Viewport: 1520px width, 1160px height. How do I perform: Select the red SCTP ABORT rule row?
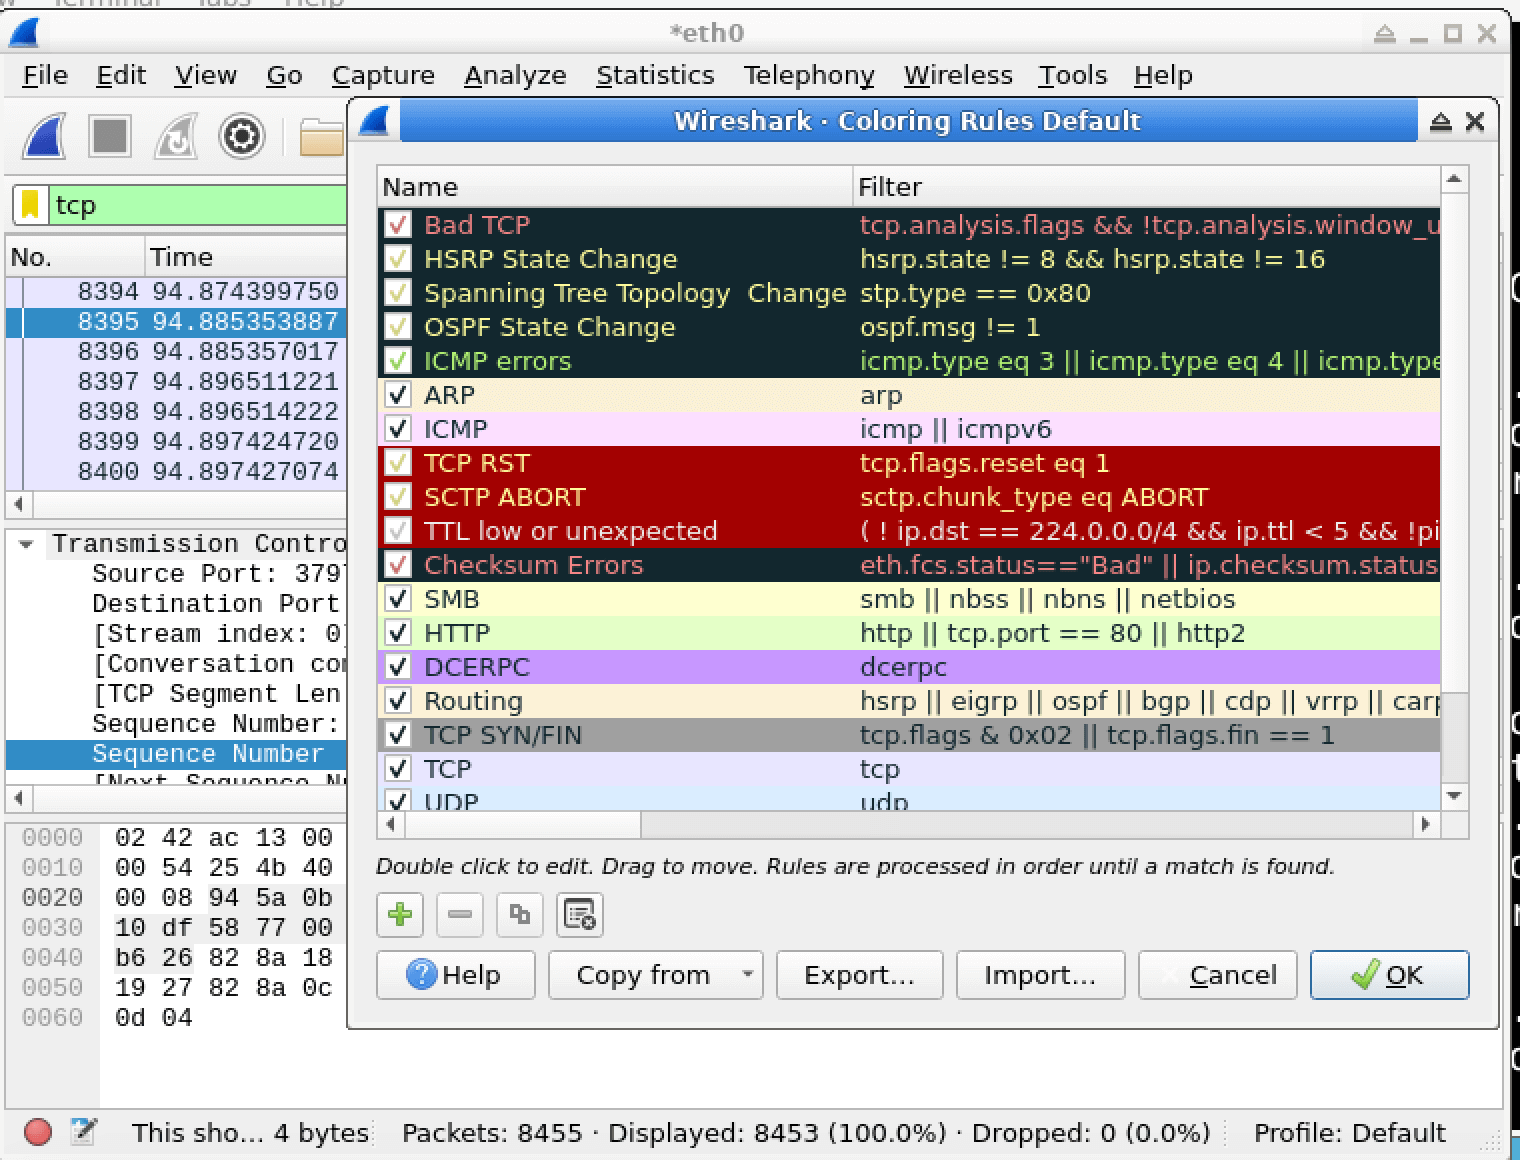tap(909, 497)
